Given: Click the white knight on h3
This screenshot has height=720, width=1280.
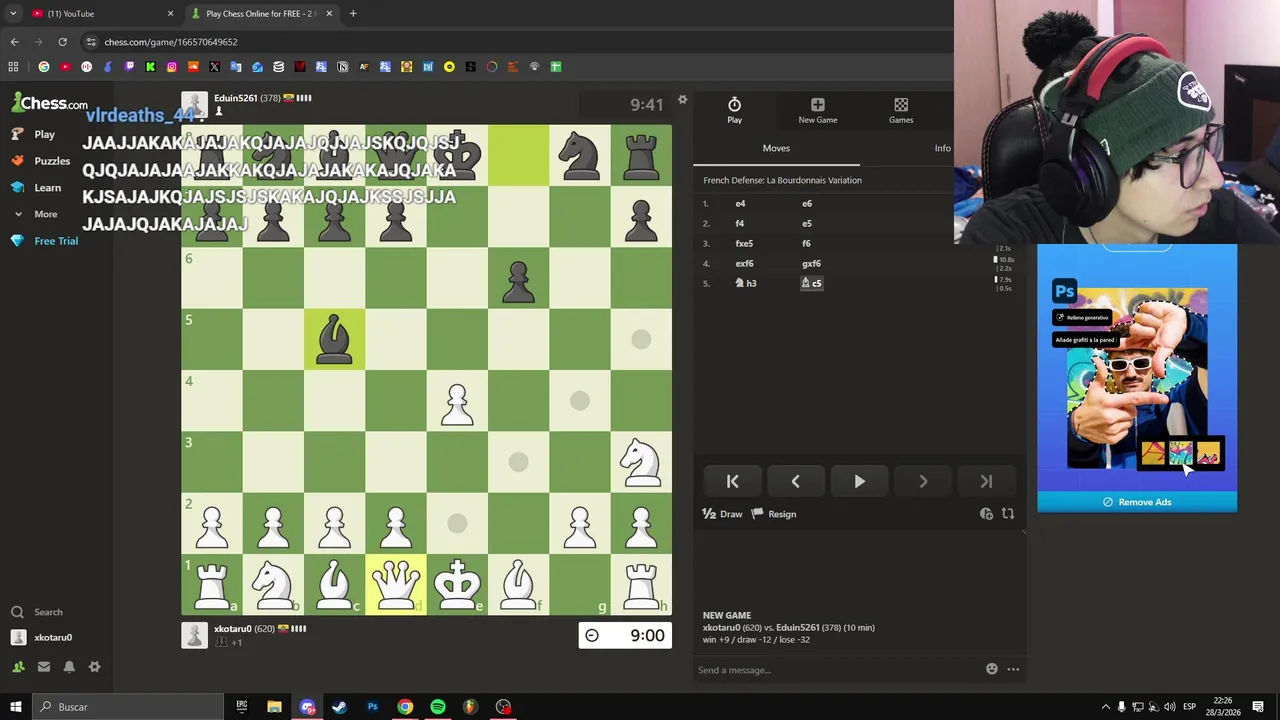Looking at the screenshot, I should 641,462.
